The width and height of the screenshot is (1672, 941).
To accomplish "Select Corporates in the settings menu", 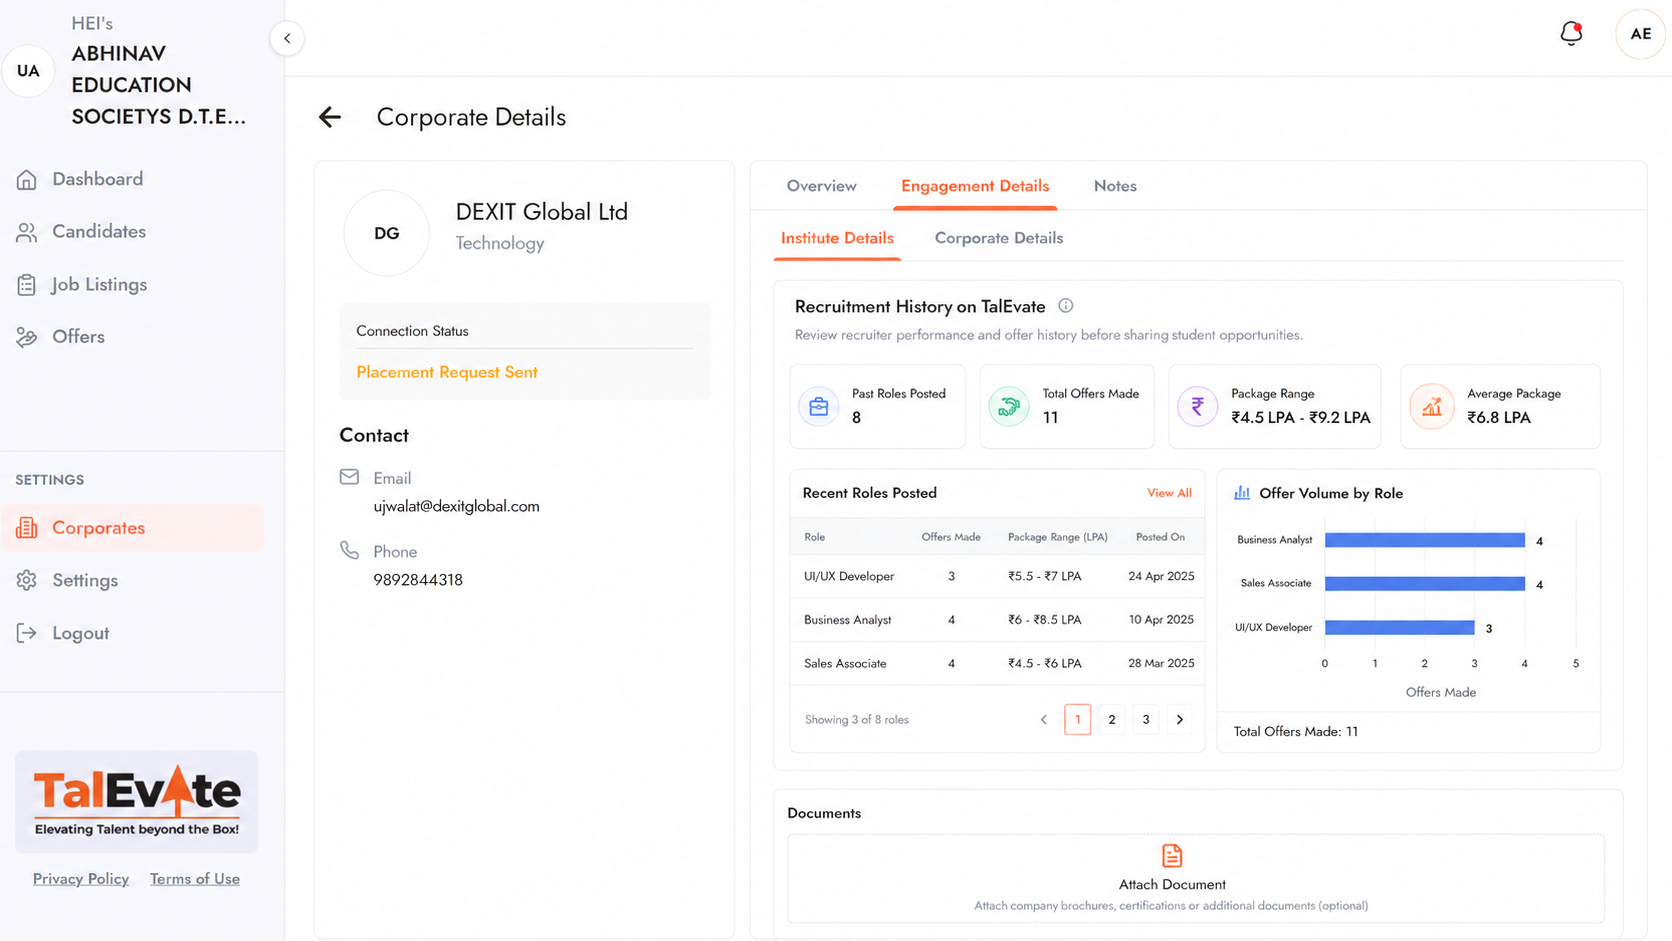I will 133,528.
